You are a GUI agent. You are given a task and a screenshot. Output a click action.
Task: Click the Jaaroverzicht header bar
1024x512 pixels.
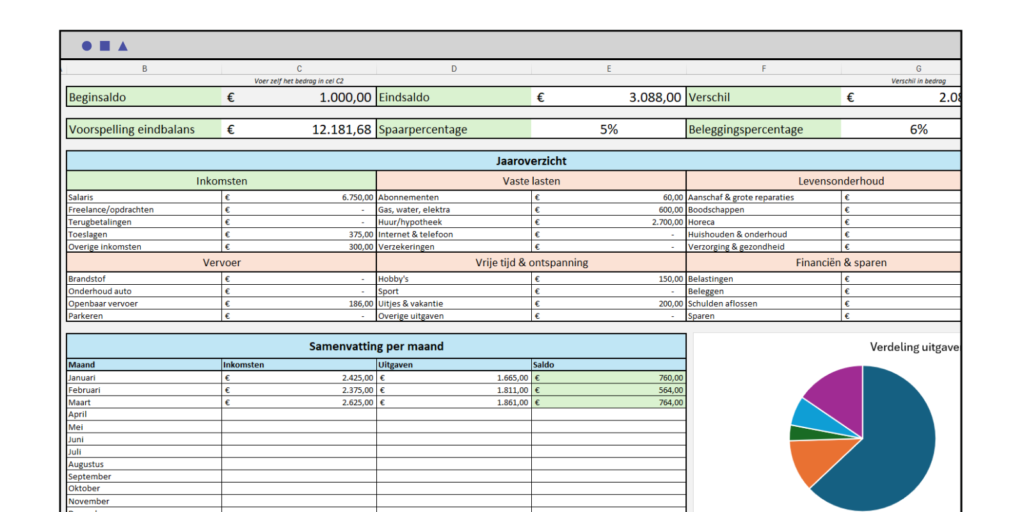point(514,161)
